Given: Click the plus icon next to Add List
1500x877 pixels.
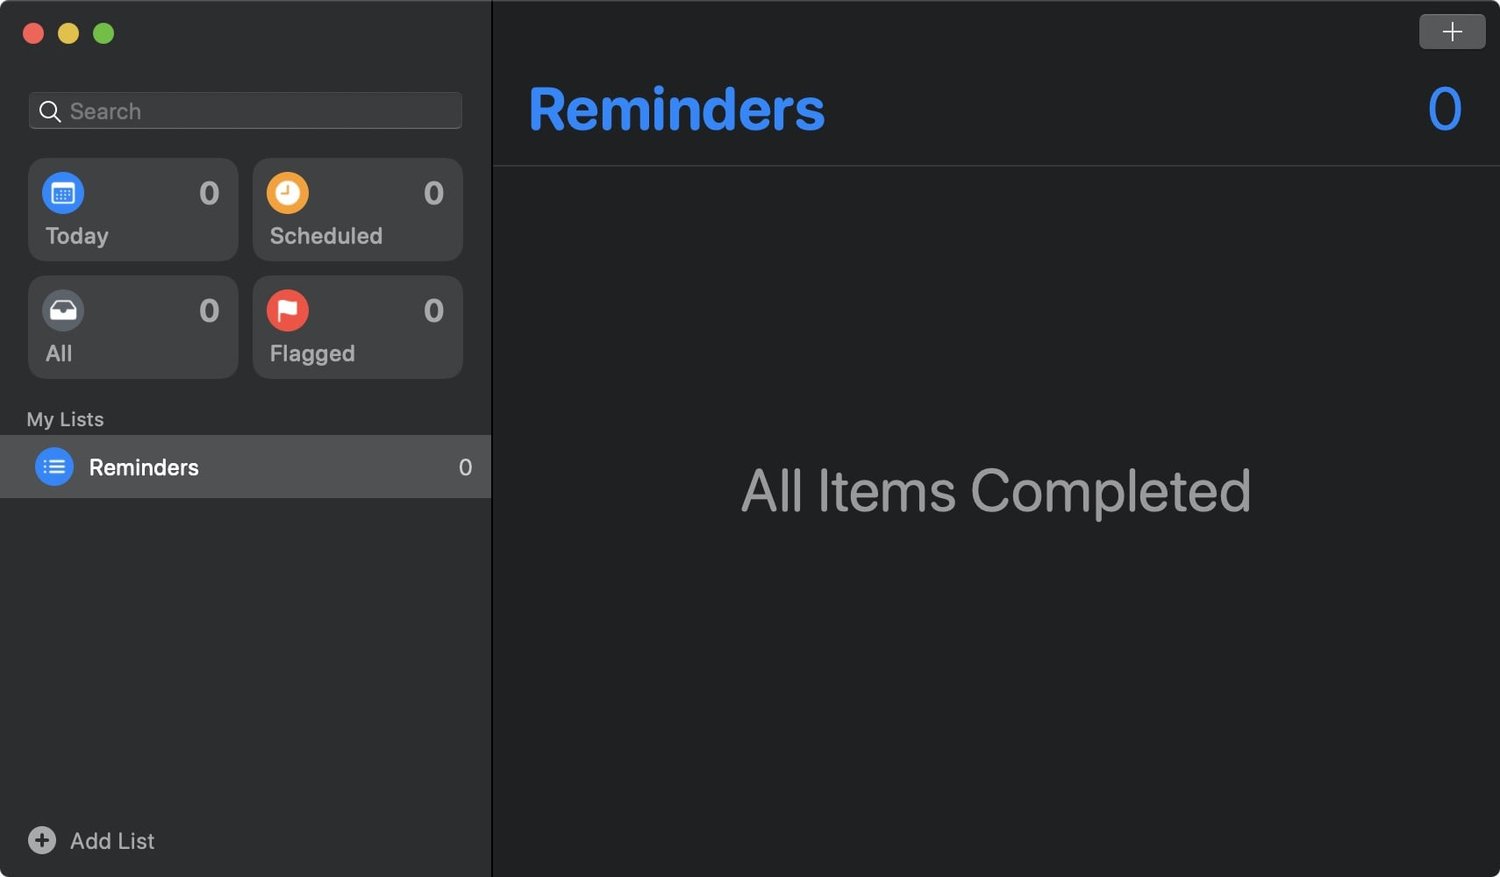Looking at the screenshot, I should coord(41,840).
